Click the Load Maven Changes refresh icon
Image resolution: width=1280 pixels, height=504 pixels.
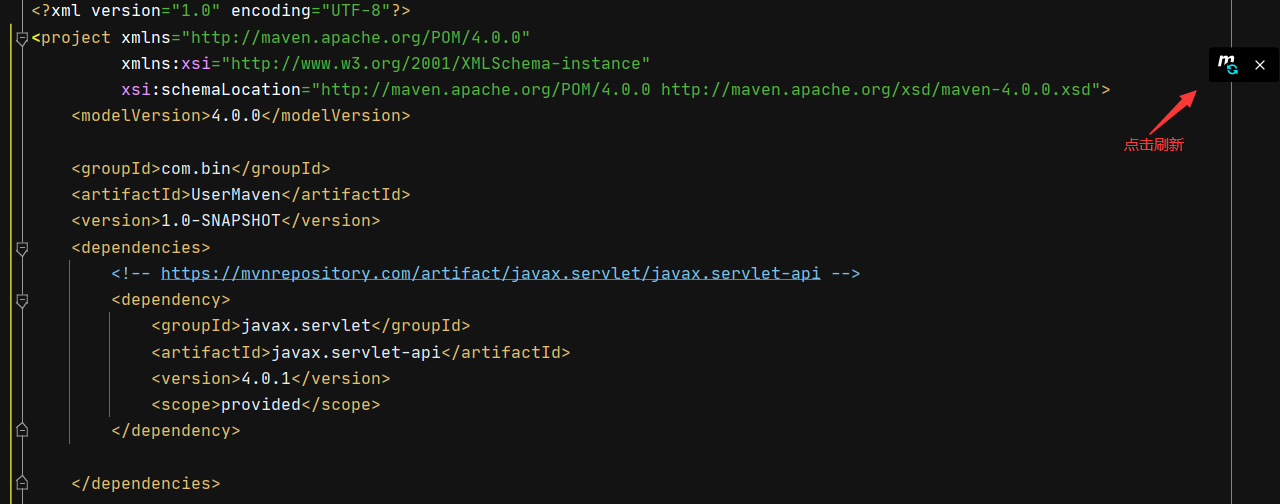click(x=1227, y=65)
